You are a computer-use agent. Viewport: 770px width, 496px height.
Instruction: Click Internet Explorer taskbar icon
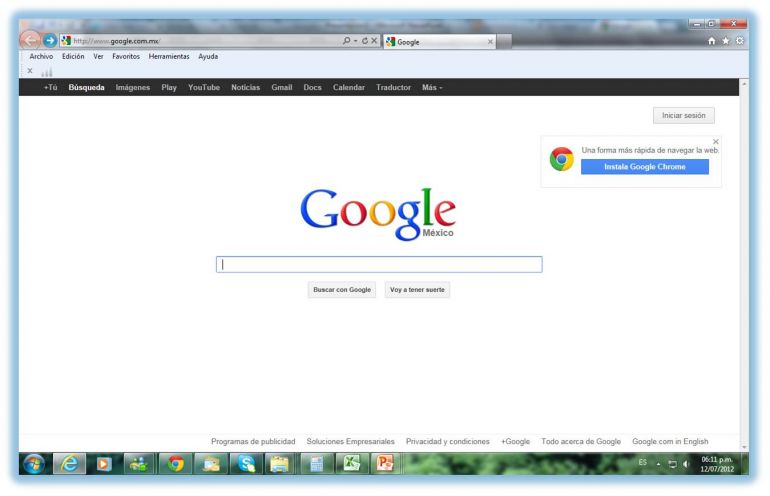click(x=70, y=464)
